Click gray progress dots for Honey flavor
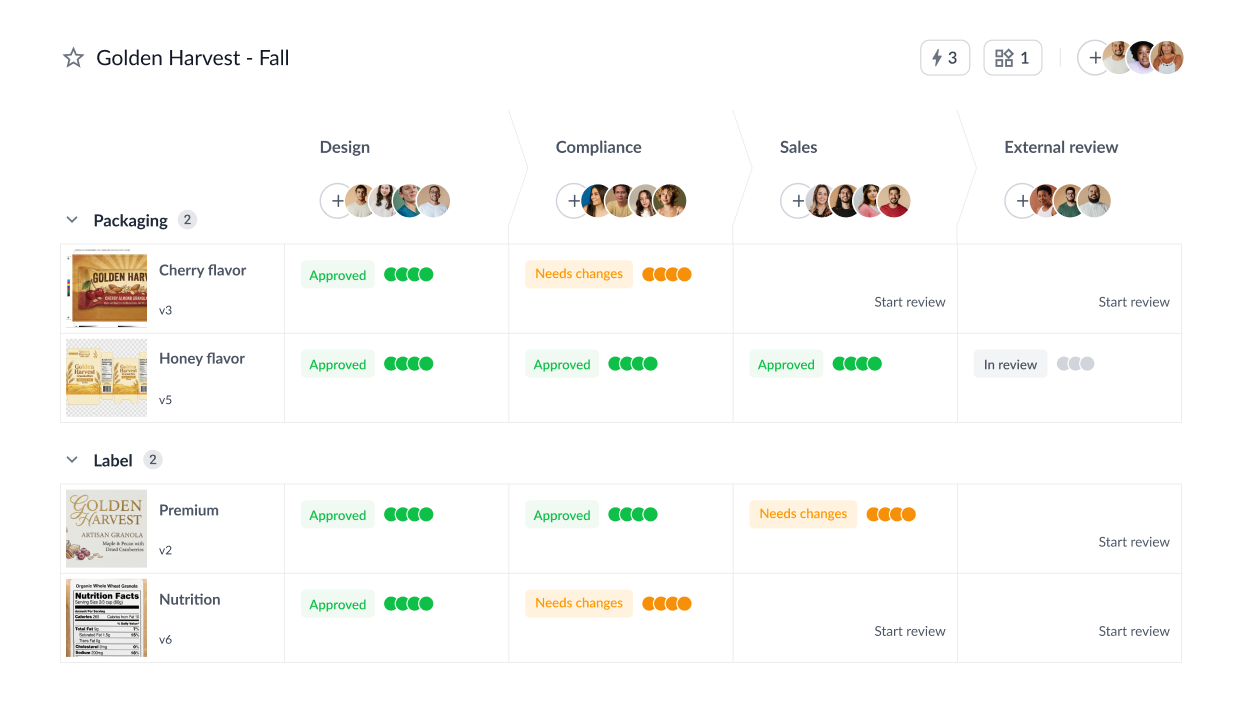 (x=1076, y=364)
